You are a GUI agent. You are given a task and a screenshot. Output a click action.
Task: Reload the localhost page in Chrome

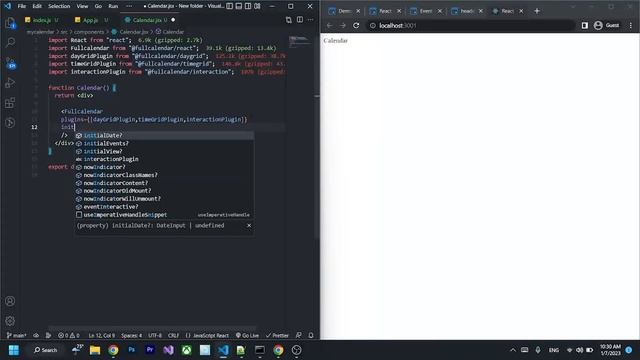pyautogui.click(x=356, y=25)
